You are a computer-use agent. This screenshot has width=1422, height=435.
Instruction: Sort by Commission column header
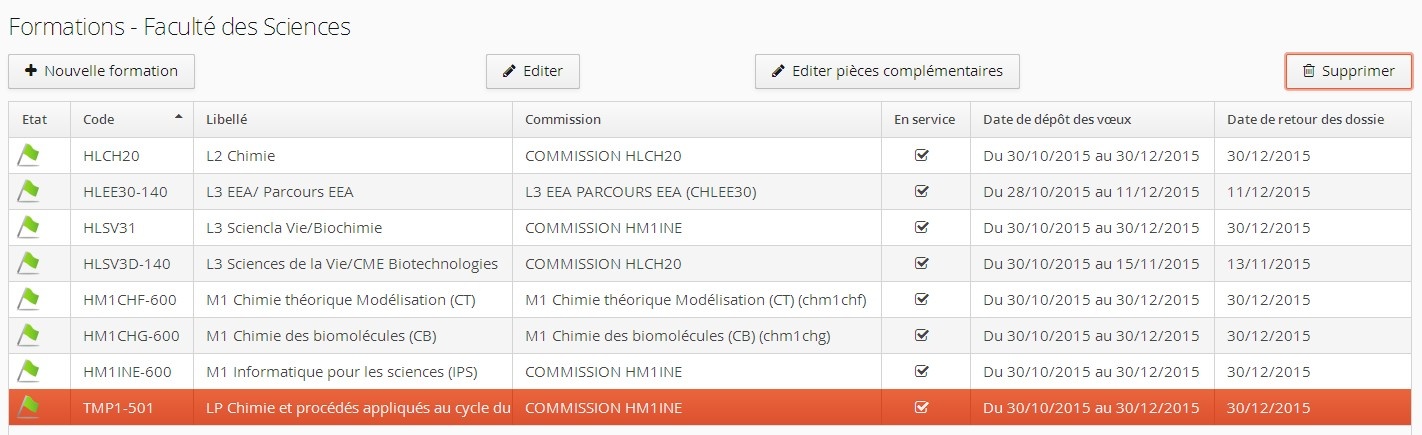click(x=563, y=119)
